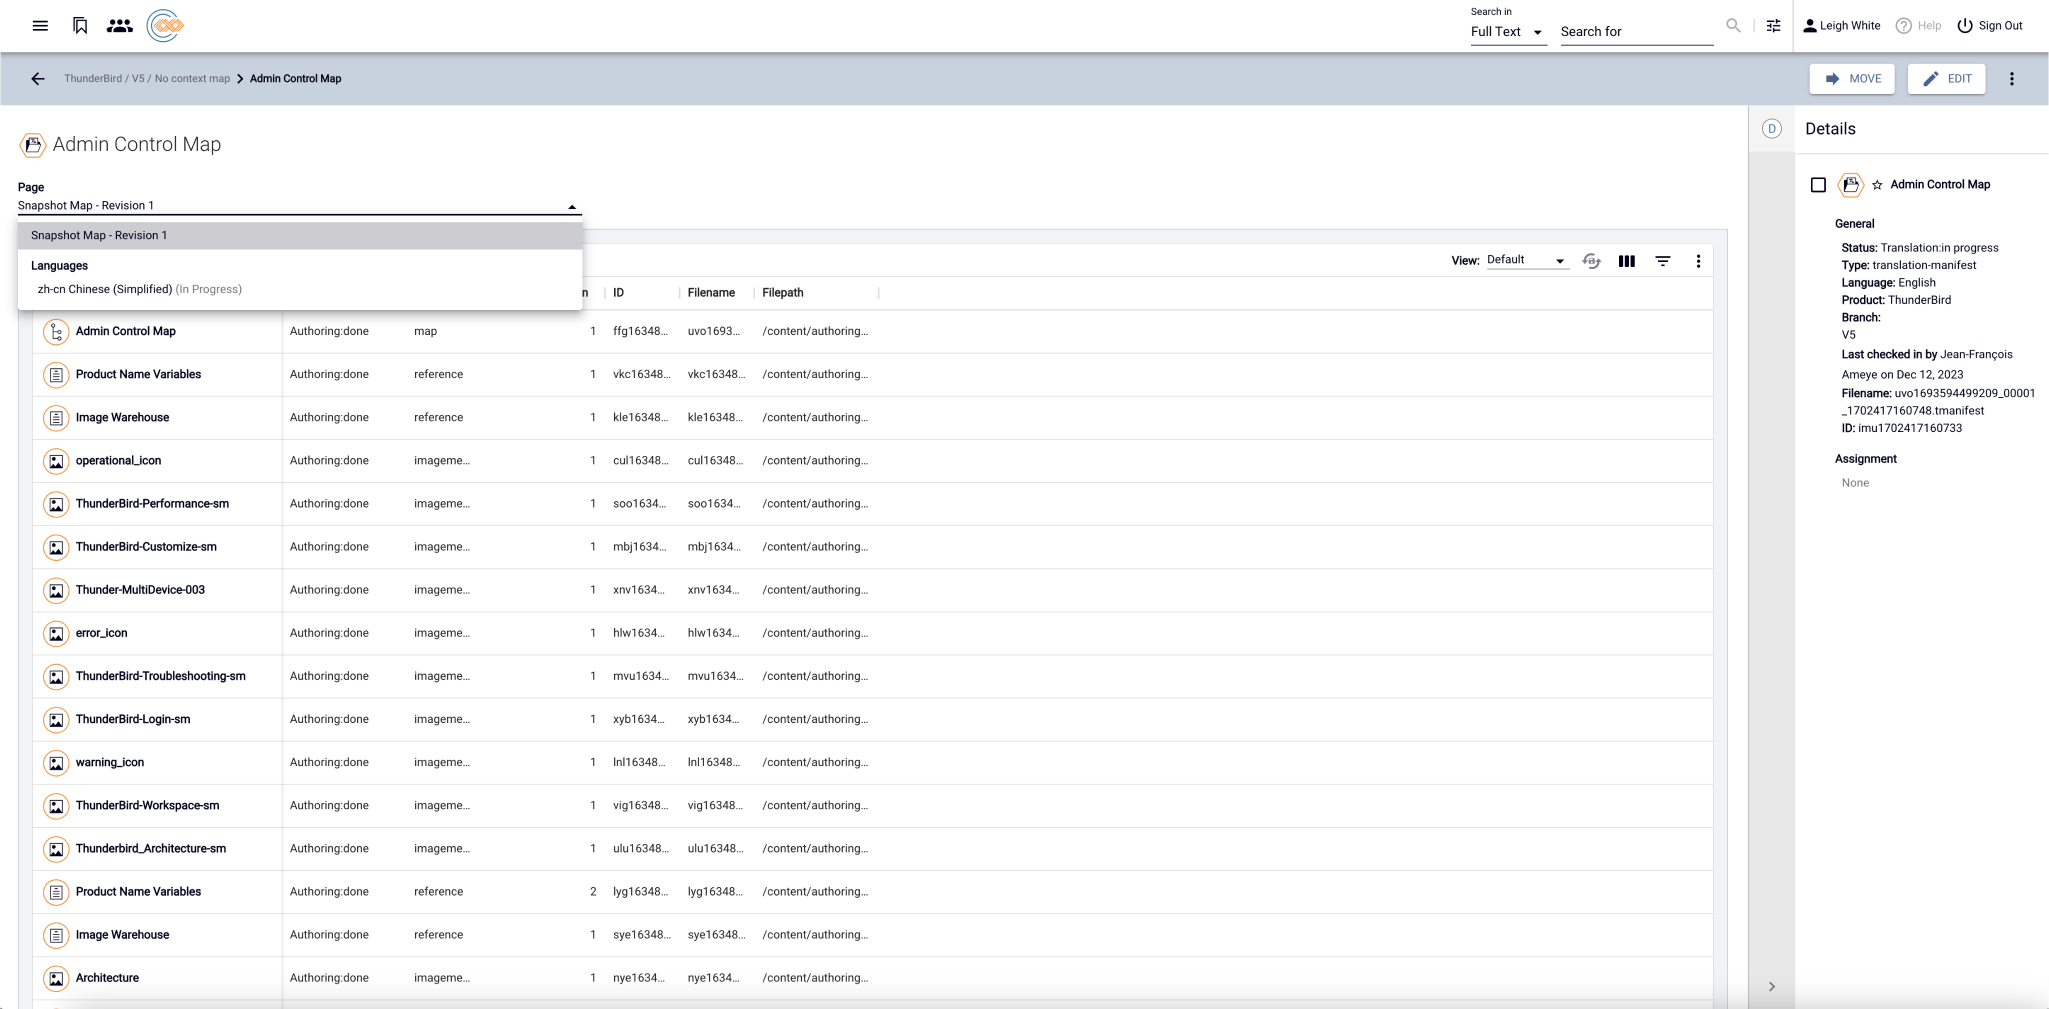
Task: Click the Admin Control Map title icon
Action: pyautogui.click(x=33, y=145)
